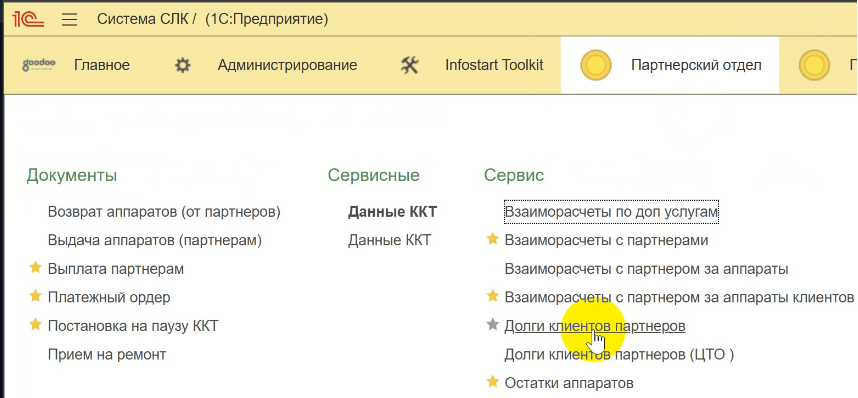Open Взаиморасчеты по доп услугам

pos(611,212)
